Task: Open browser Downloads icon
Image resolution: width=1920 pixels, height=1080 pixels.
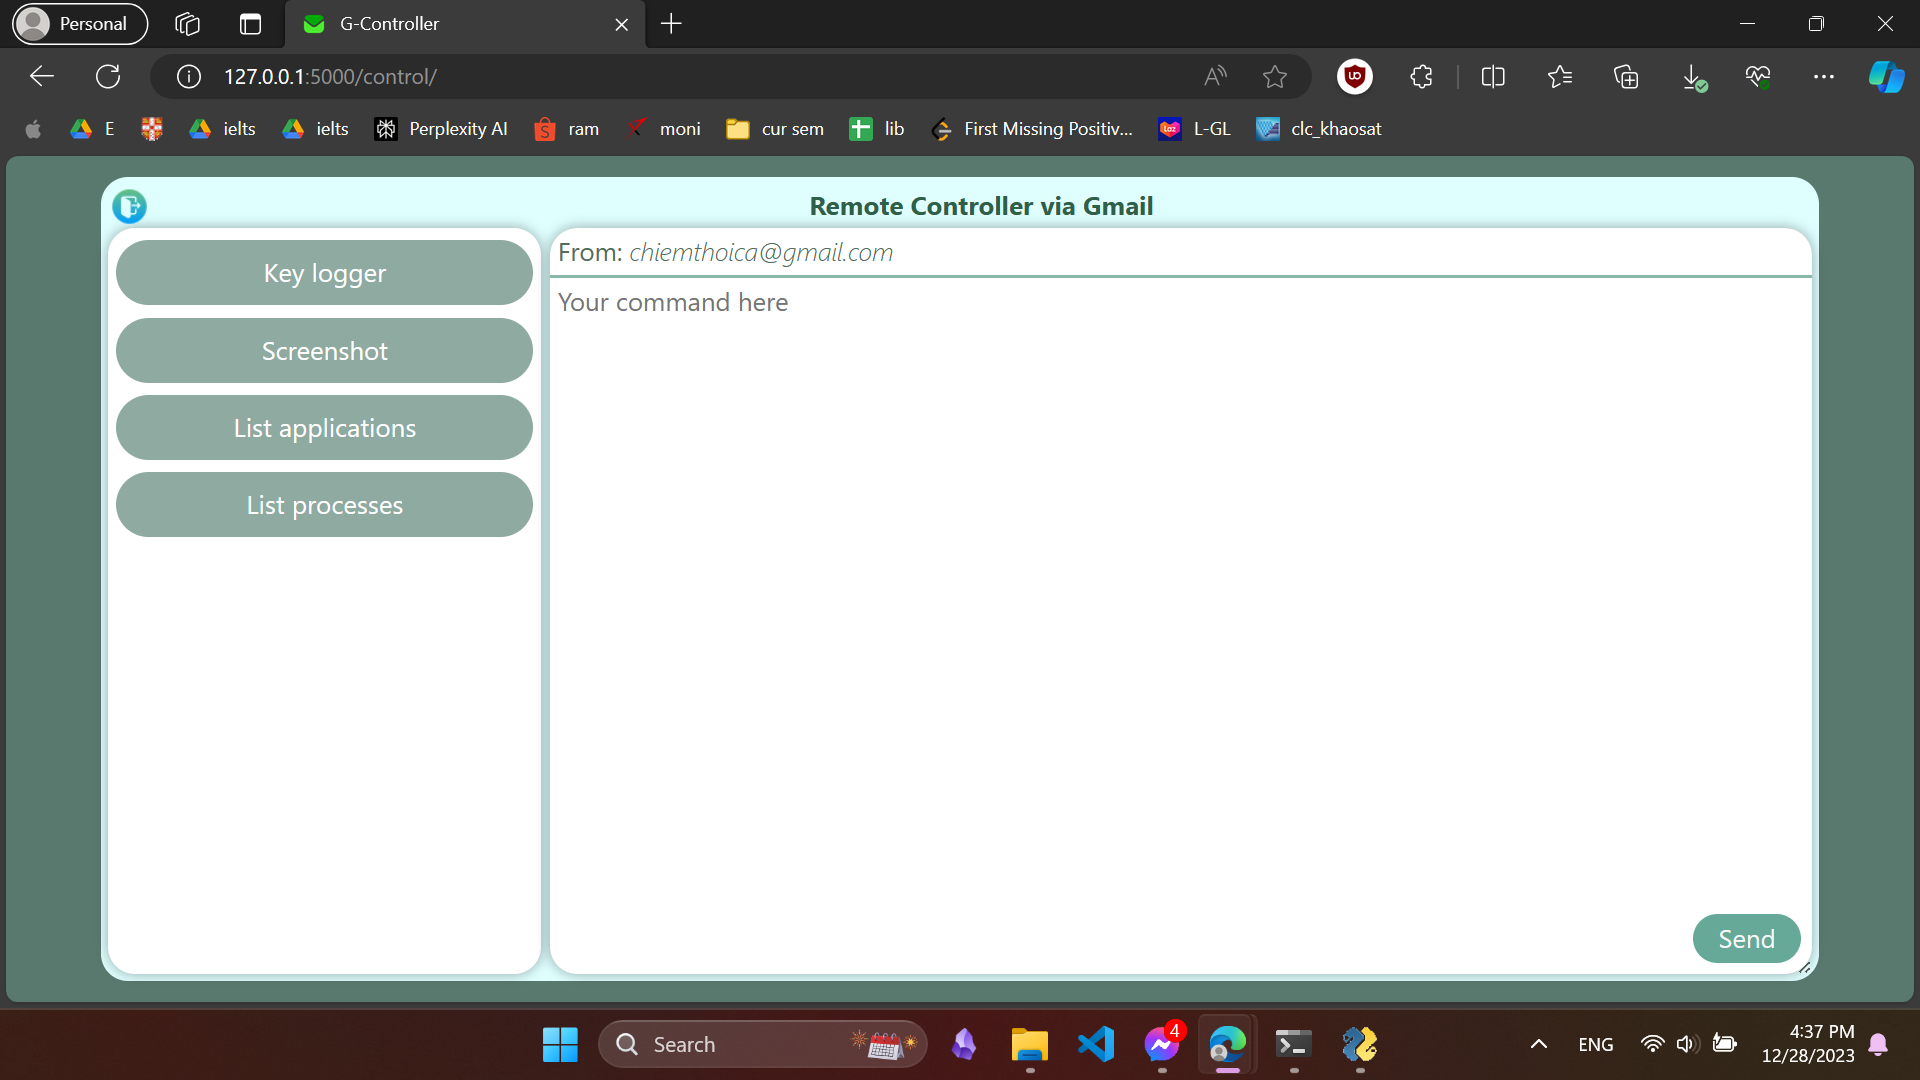Action: [x=1692, y=77]
